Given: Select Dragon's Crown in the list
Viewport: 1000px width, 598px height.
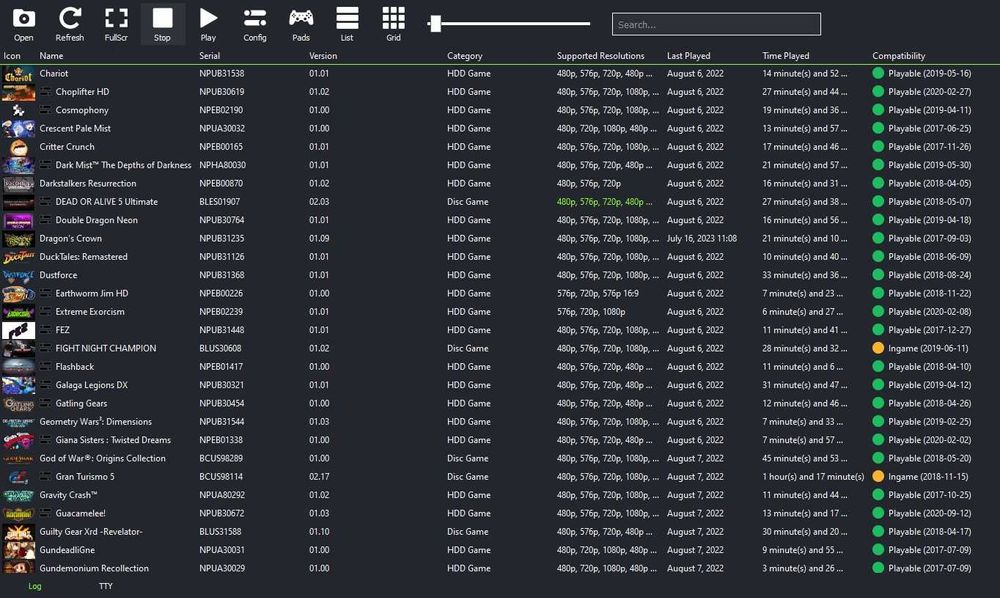Looking at the screenshot, I should click(x=71, y=238).
